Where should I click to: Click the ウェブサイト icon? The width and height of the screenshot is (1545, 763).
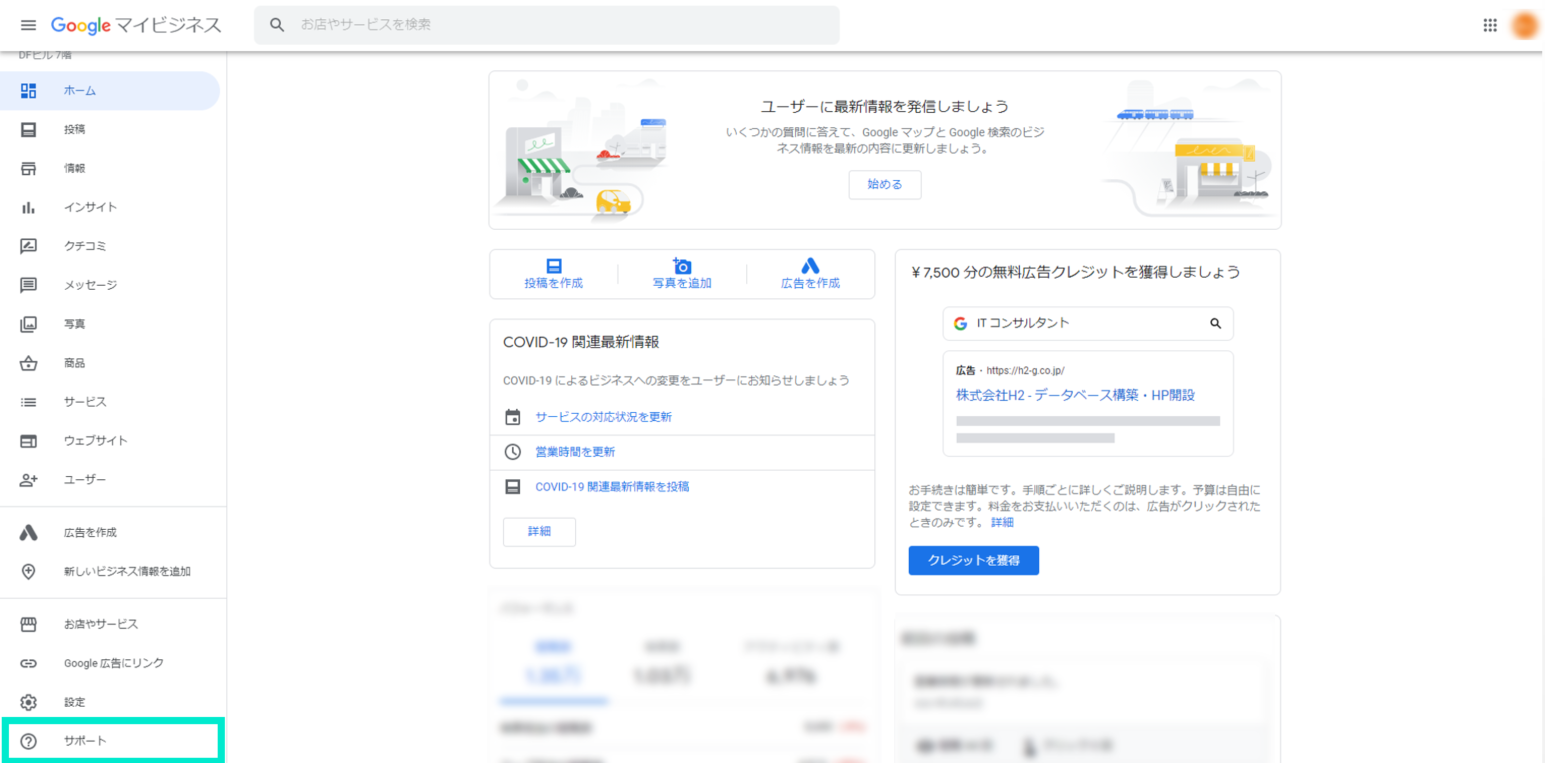coord(29,441)
